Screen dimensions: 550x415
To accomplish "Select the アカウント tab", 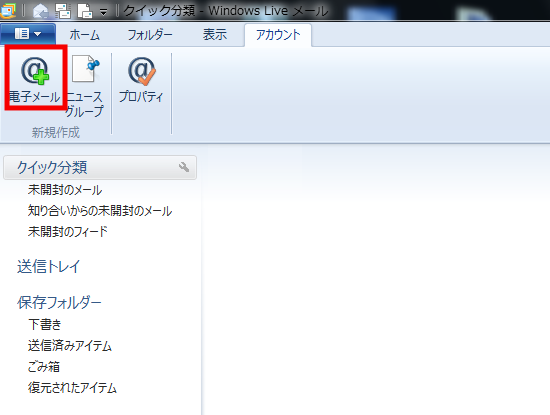I will pyautogui.click(x=278, y=35).
